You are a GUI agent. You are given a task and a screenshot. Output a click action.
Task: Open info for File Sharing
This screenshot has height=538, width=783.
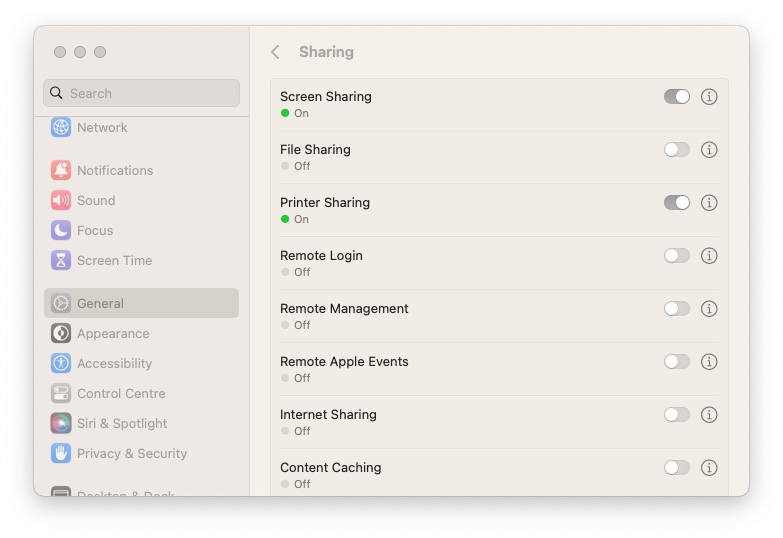(709, 149)
